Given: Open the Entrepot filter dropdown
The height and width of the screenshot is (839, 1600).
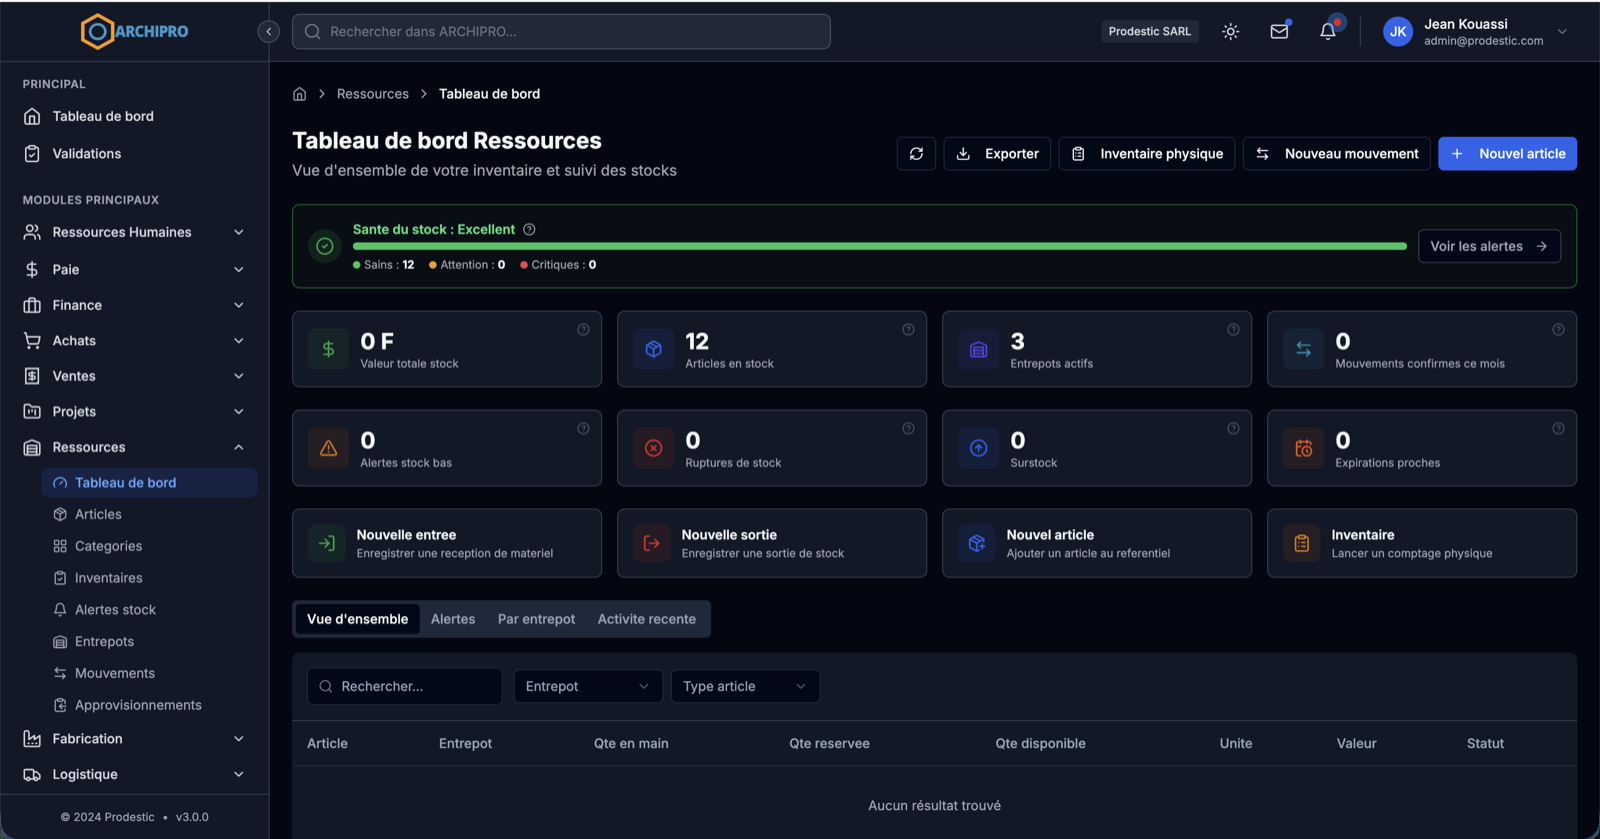Looking at the screenshot, I should point(588,686).
